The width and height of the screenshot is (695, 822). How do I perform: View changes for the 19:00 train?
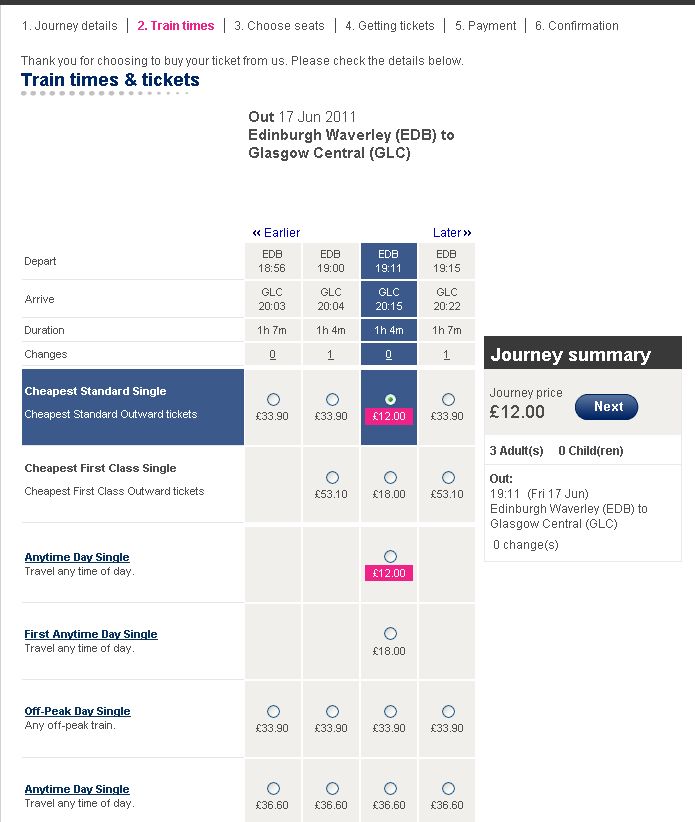point(332,355)
